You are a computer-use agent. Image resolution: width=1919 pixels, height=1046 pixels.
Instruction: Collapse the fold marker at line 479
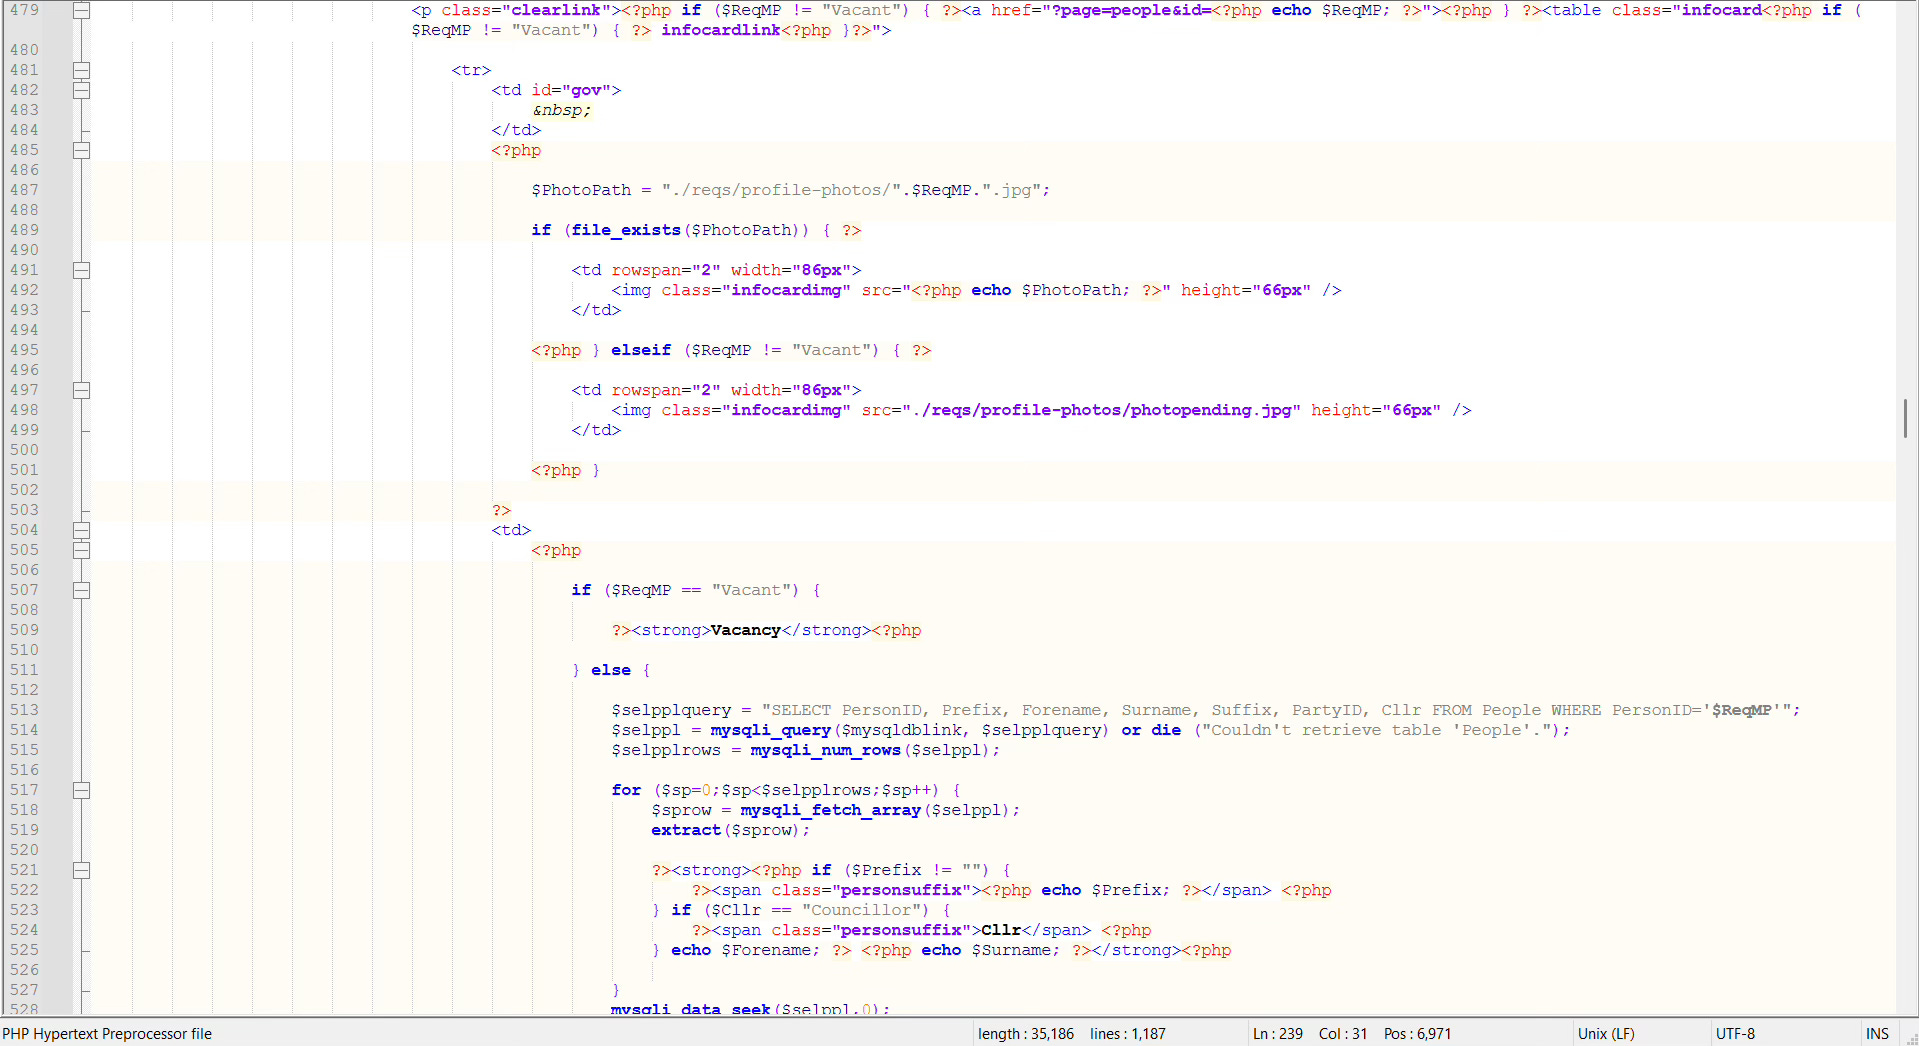click(82, 10)
